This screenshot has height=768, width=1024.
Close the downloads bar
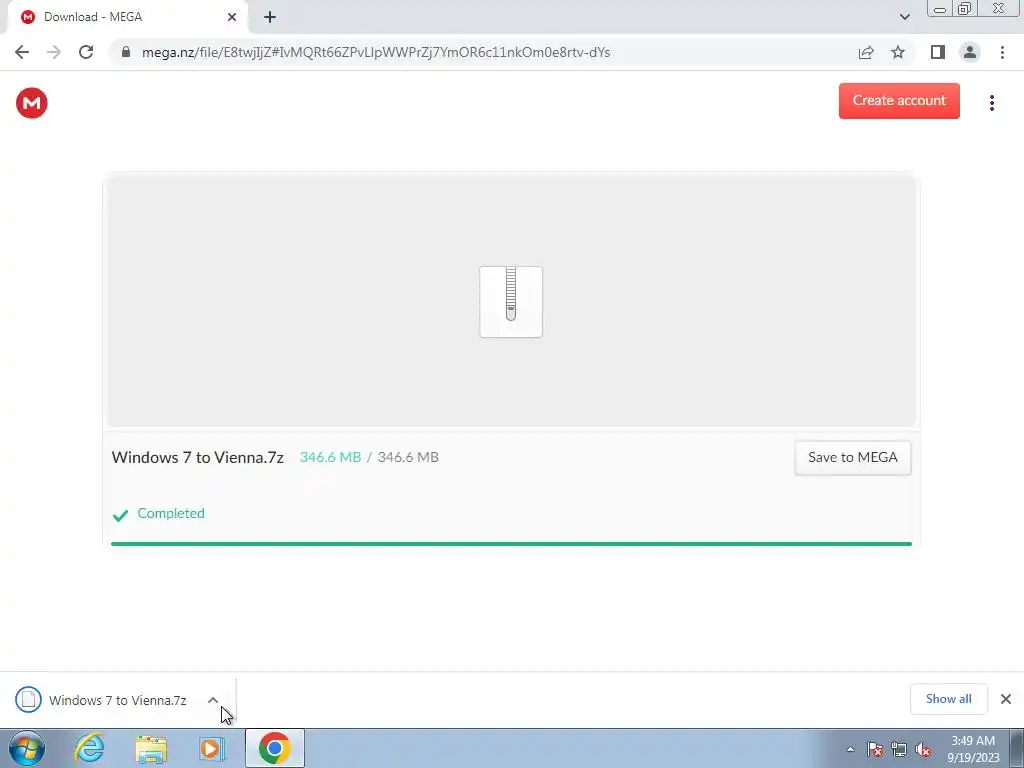pos(1006,699)
